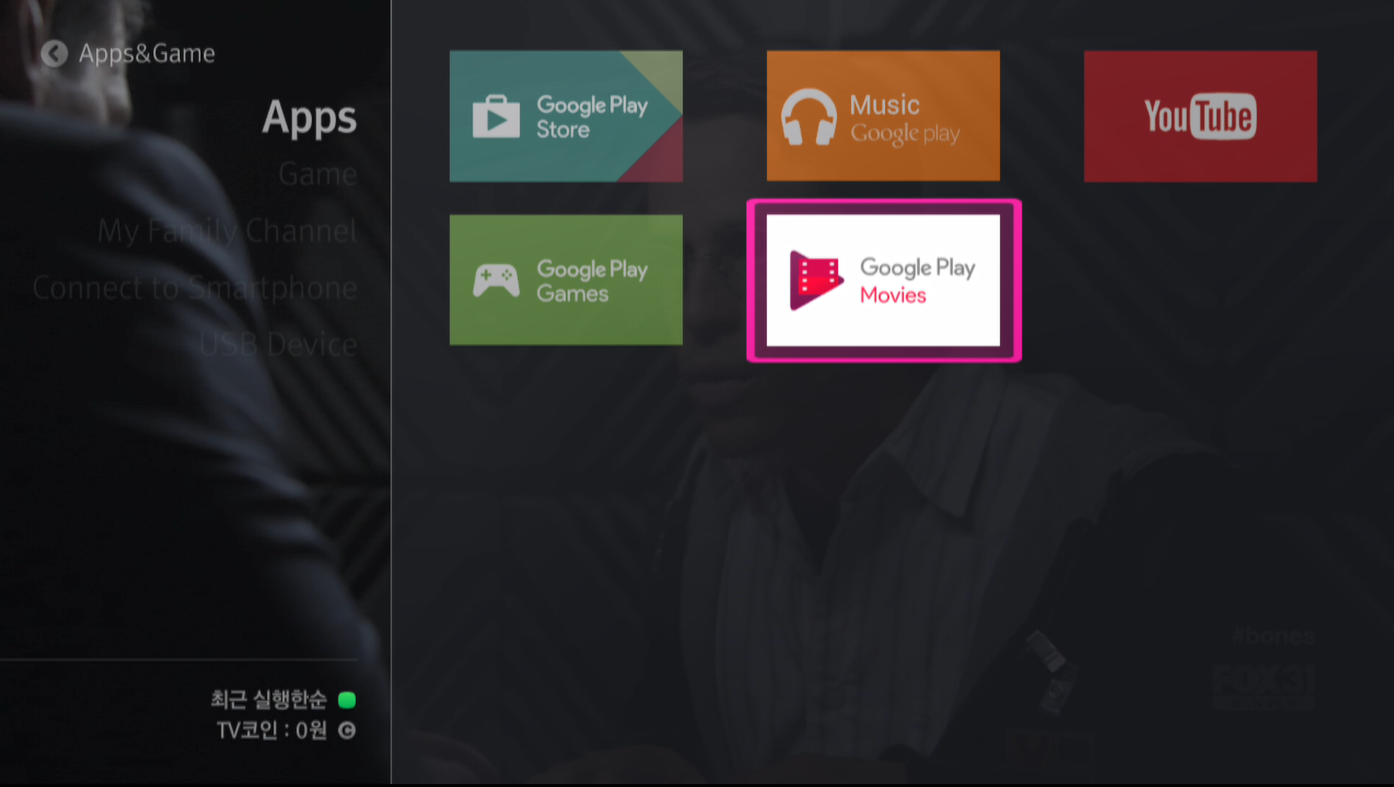Click the 최근 실행한순 sort label
1394x787 pixels.
point(269,699)
